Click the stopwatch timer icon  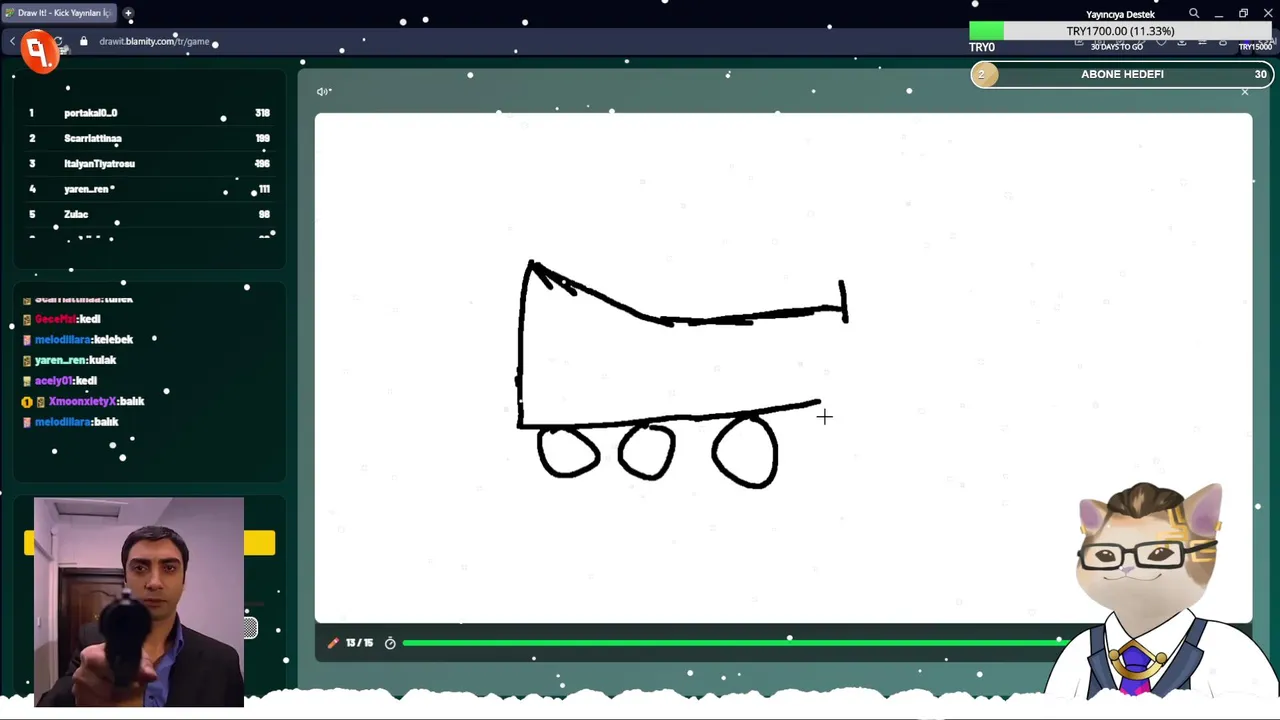[390, 643]
